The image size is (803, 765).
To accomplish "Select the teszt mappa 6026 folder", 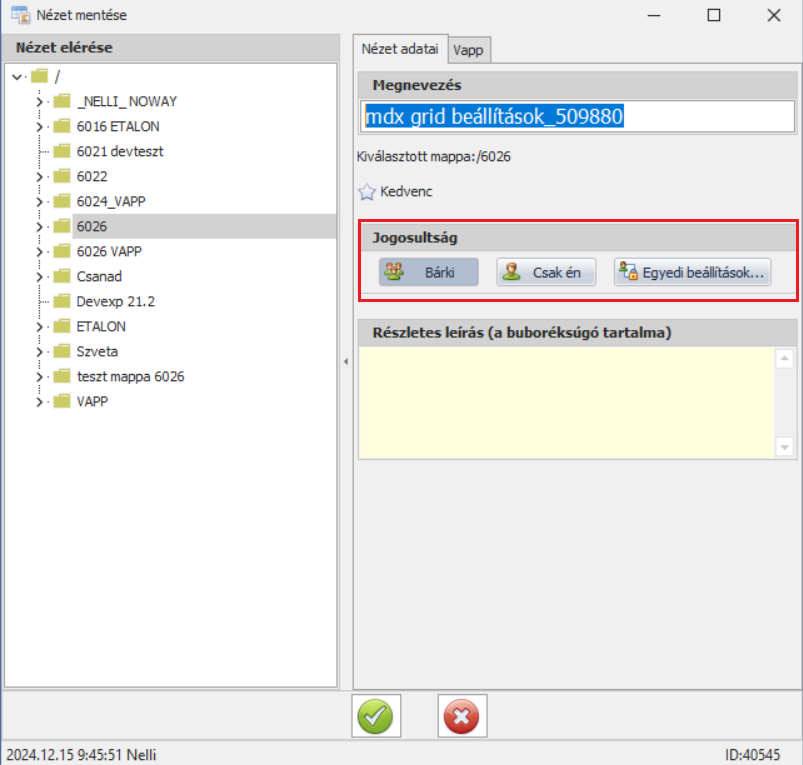I will coord(130,377).
